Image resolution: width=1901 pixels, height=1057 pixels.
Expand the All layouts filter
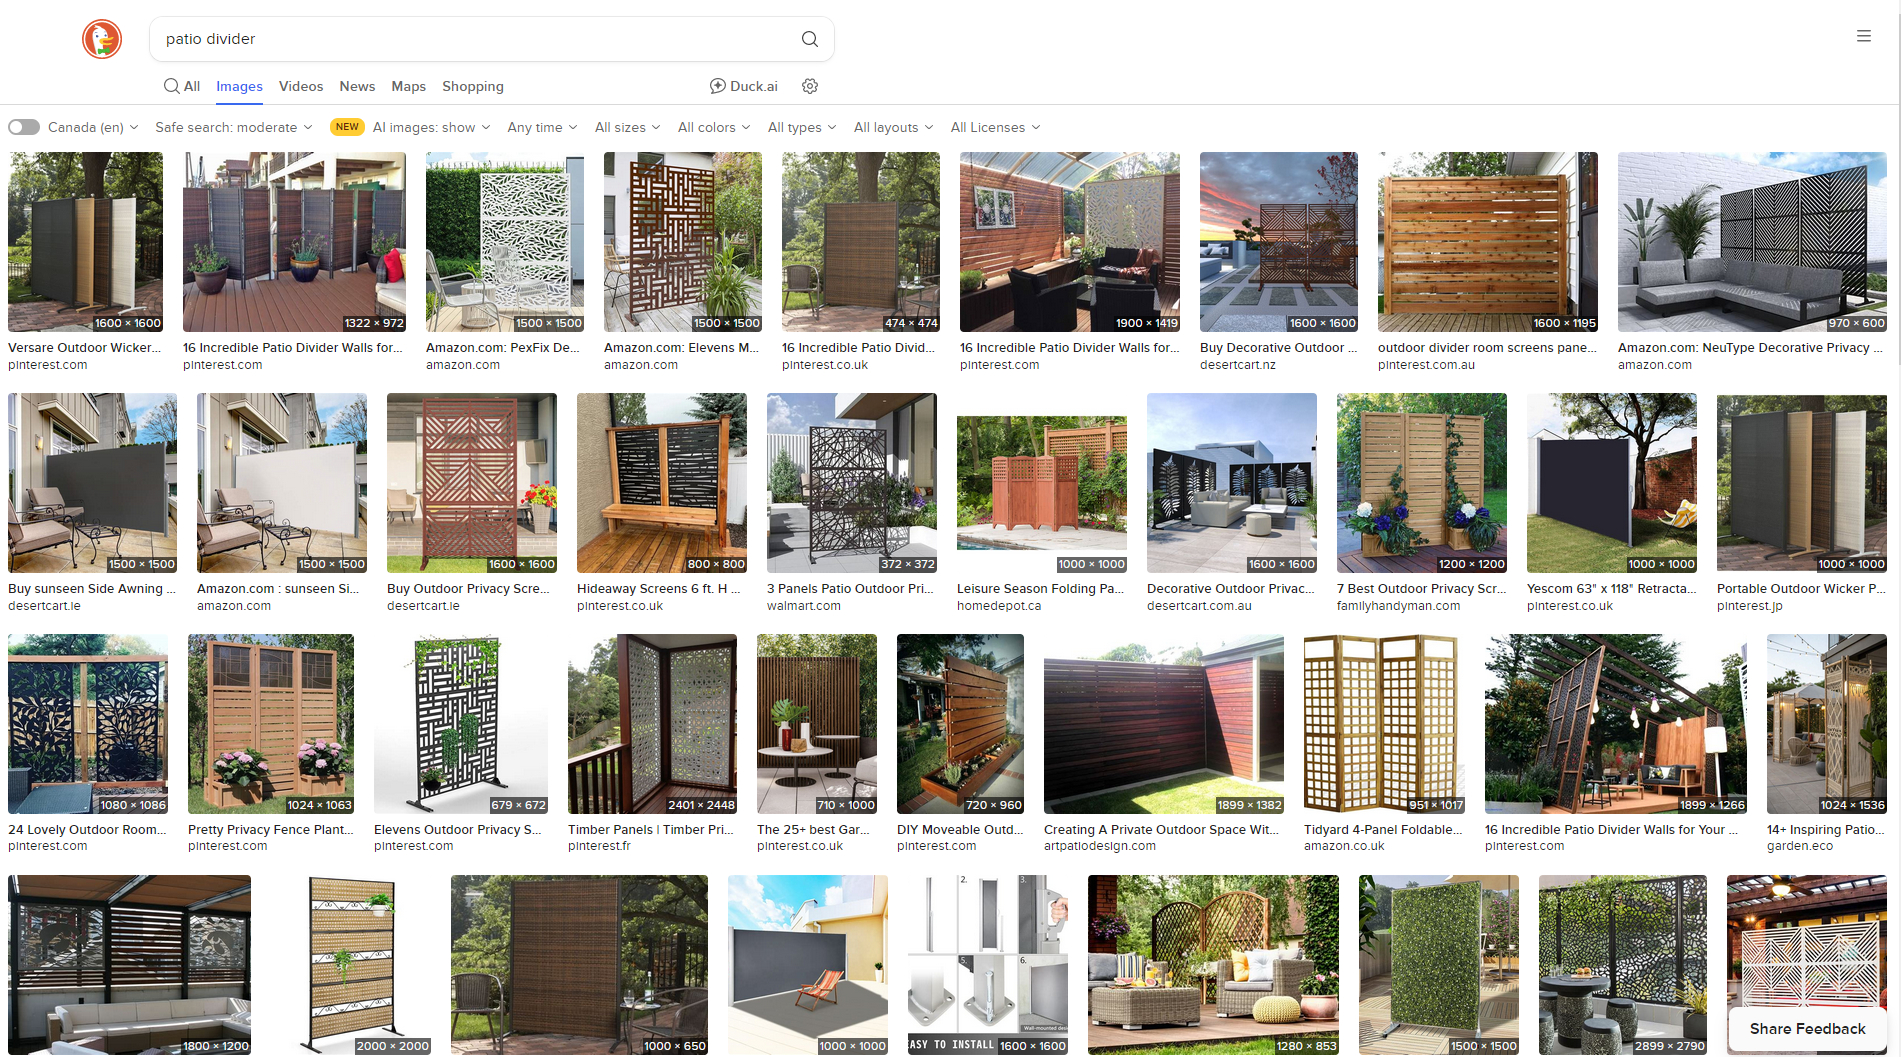[x=893, y=127]
